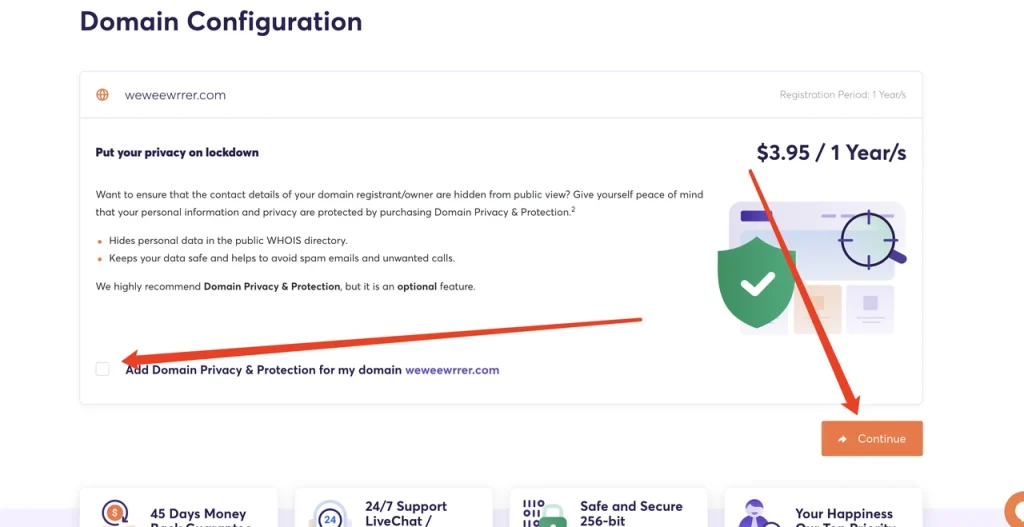Open the purple weweewrrer.com link

pyautogui.click(x=452, y=370)
